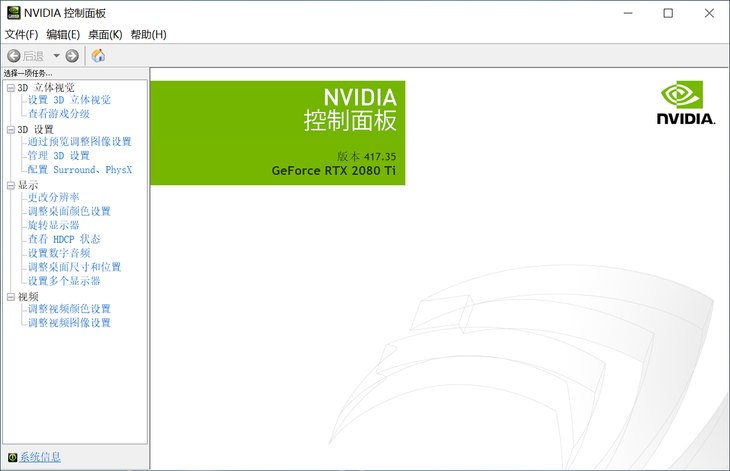Click the 选择一项任务... header text
The width and height of the screenshot is (730, 471).
coord(28,74)
